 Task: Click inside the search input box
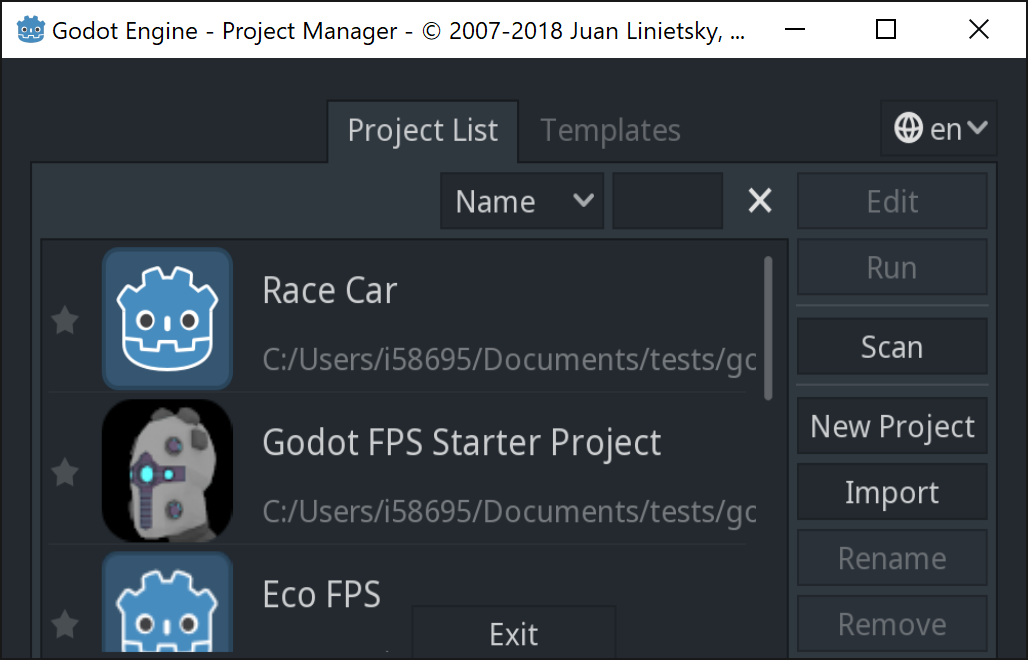667,200
